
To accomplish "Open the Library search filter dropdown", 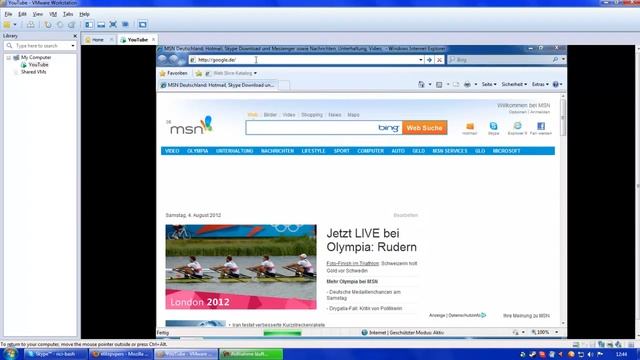I will (73, 46).
